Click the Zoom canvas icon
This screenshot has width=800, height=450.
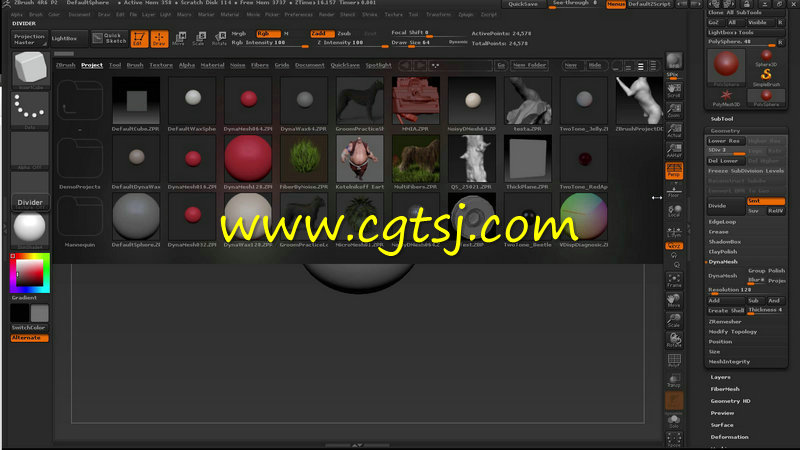(674, 110)
